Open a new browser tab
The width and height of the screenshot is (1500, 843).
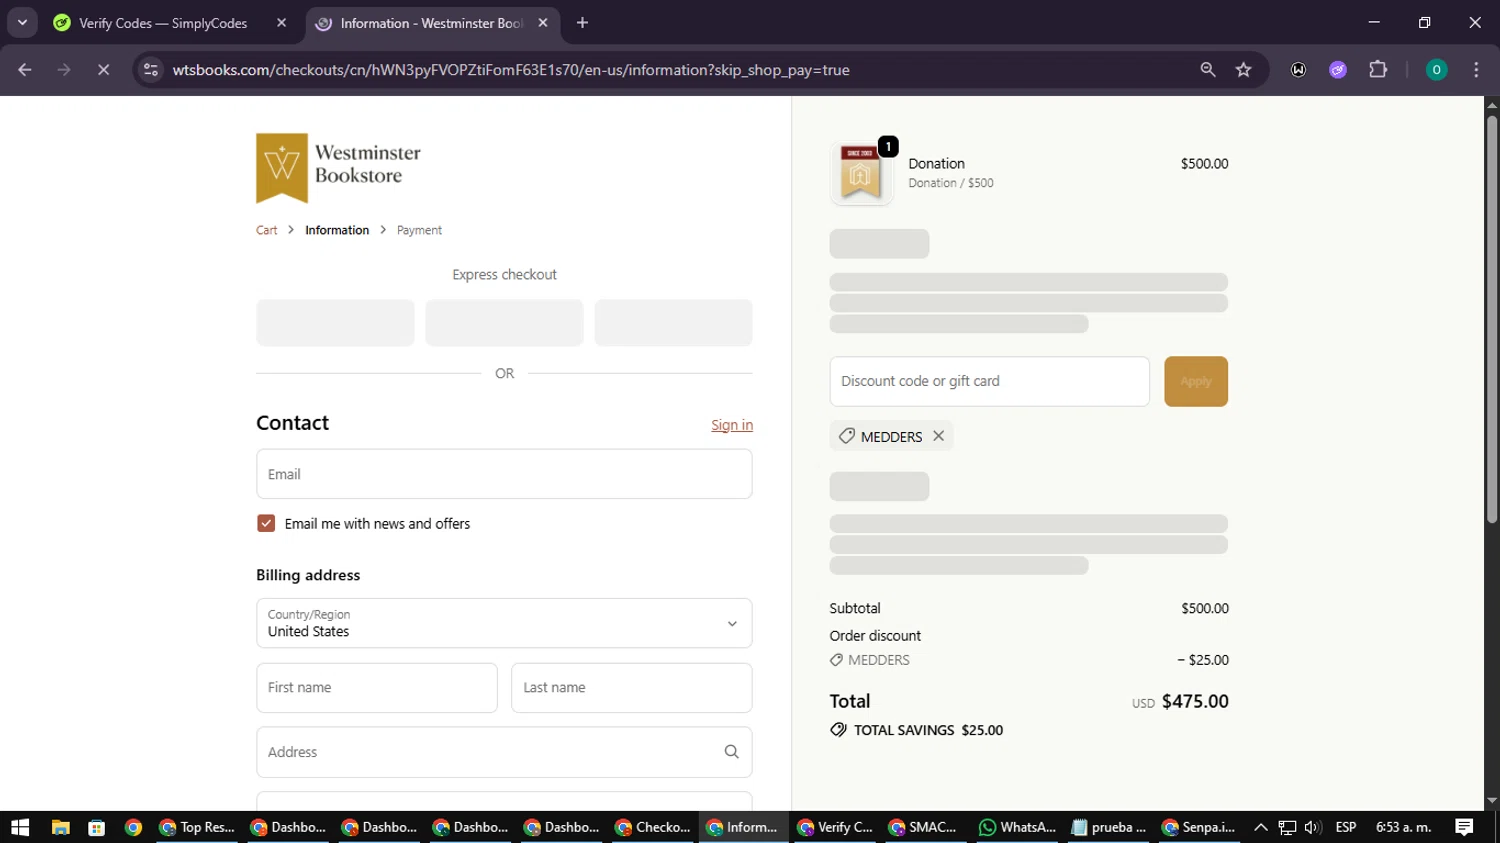tap(582, 23)
